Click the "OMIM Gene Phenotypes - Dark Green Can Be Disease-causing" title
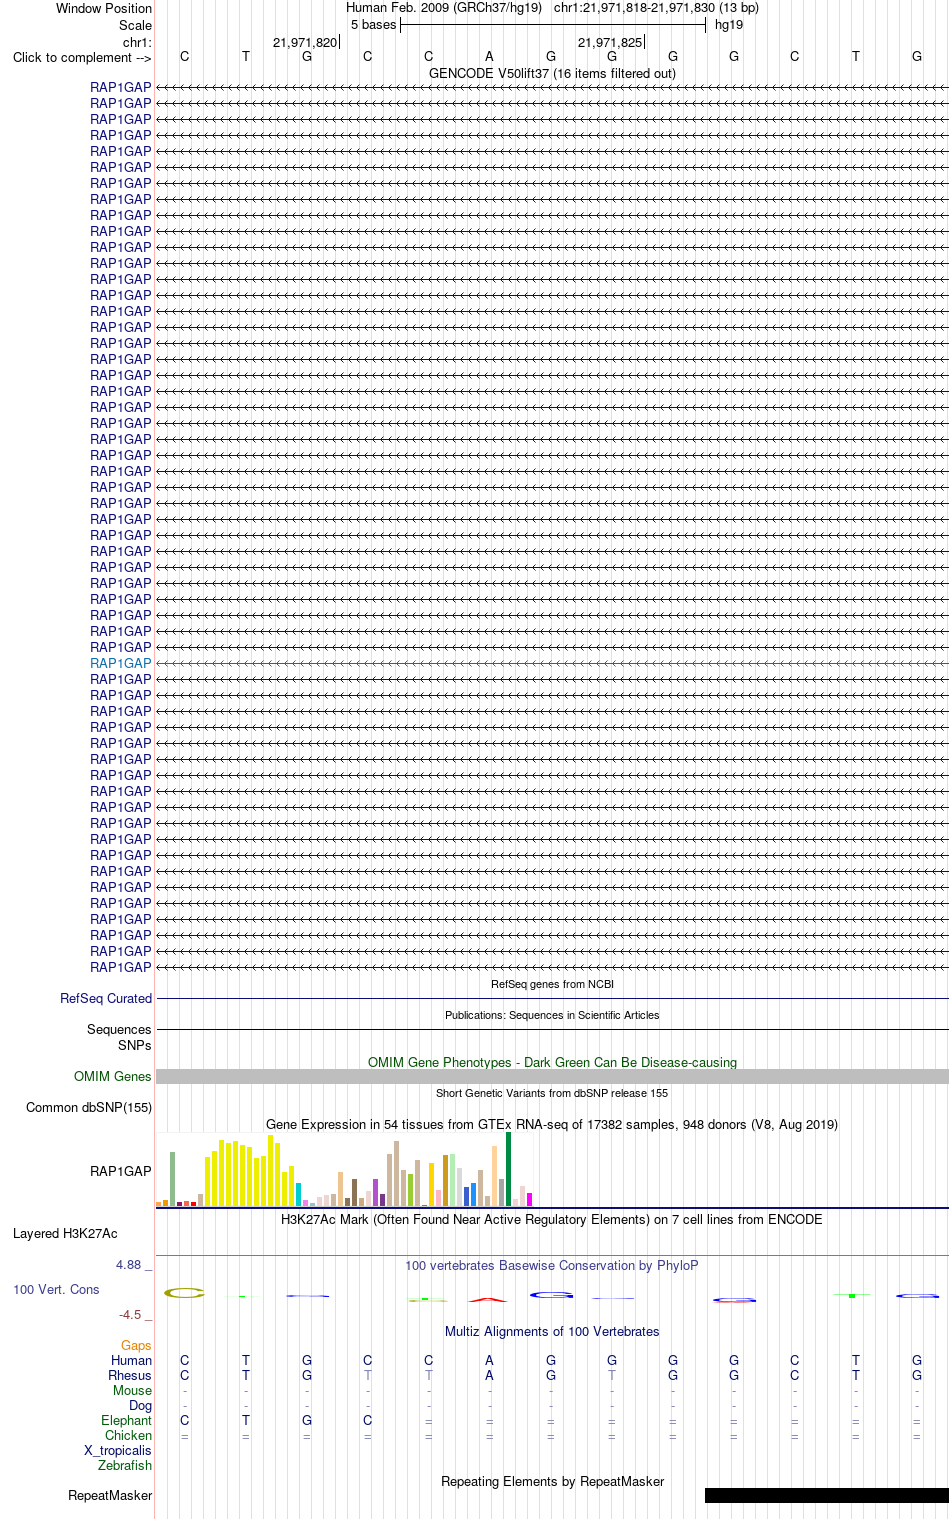The width and height of the screenshot is (950, 1519). (x=552, y=1062)
